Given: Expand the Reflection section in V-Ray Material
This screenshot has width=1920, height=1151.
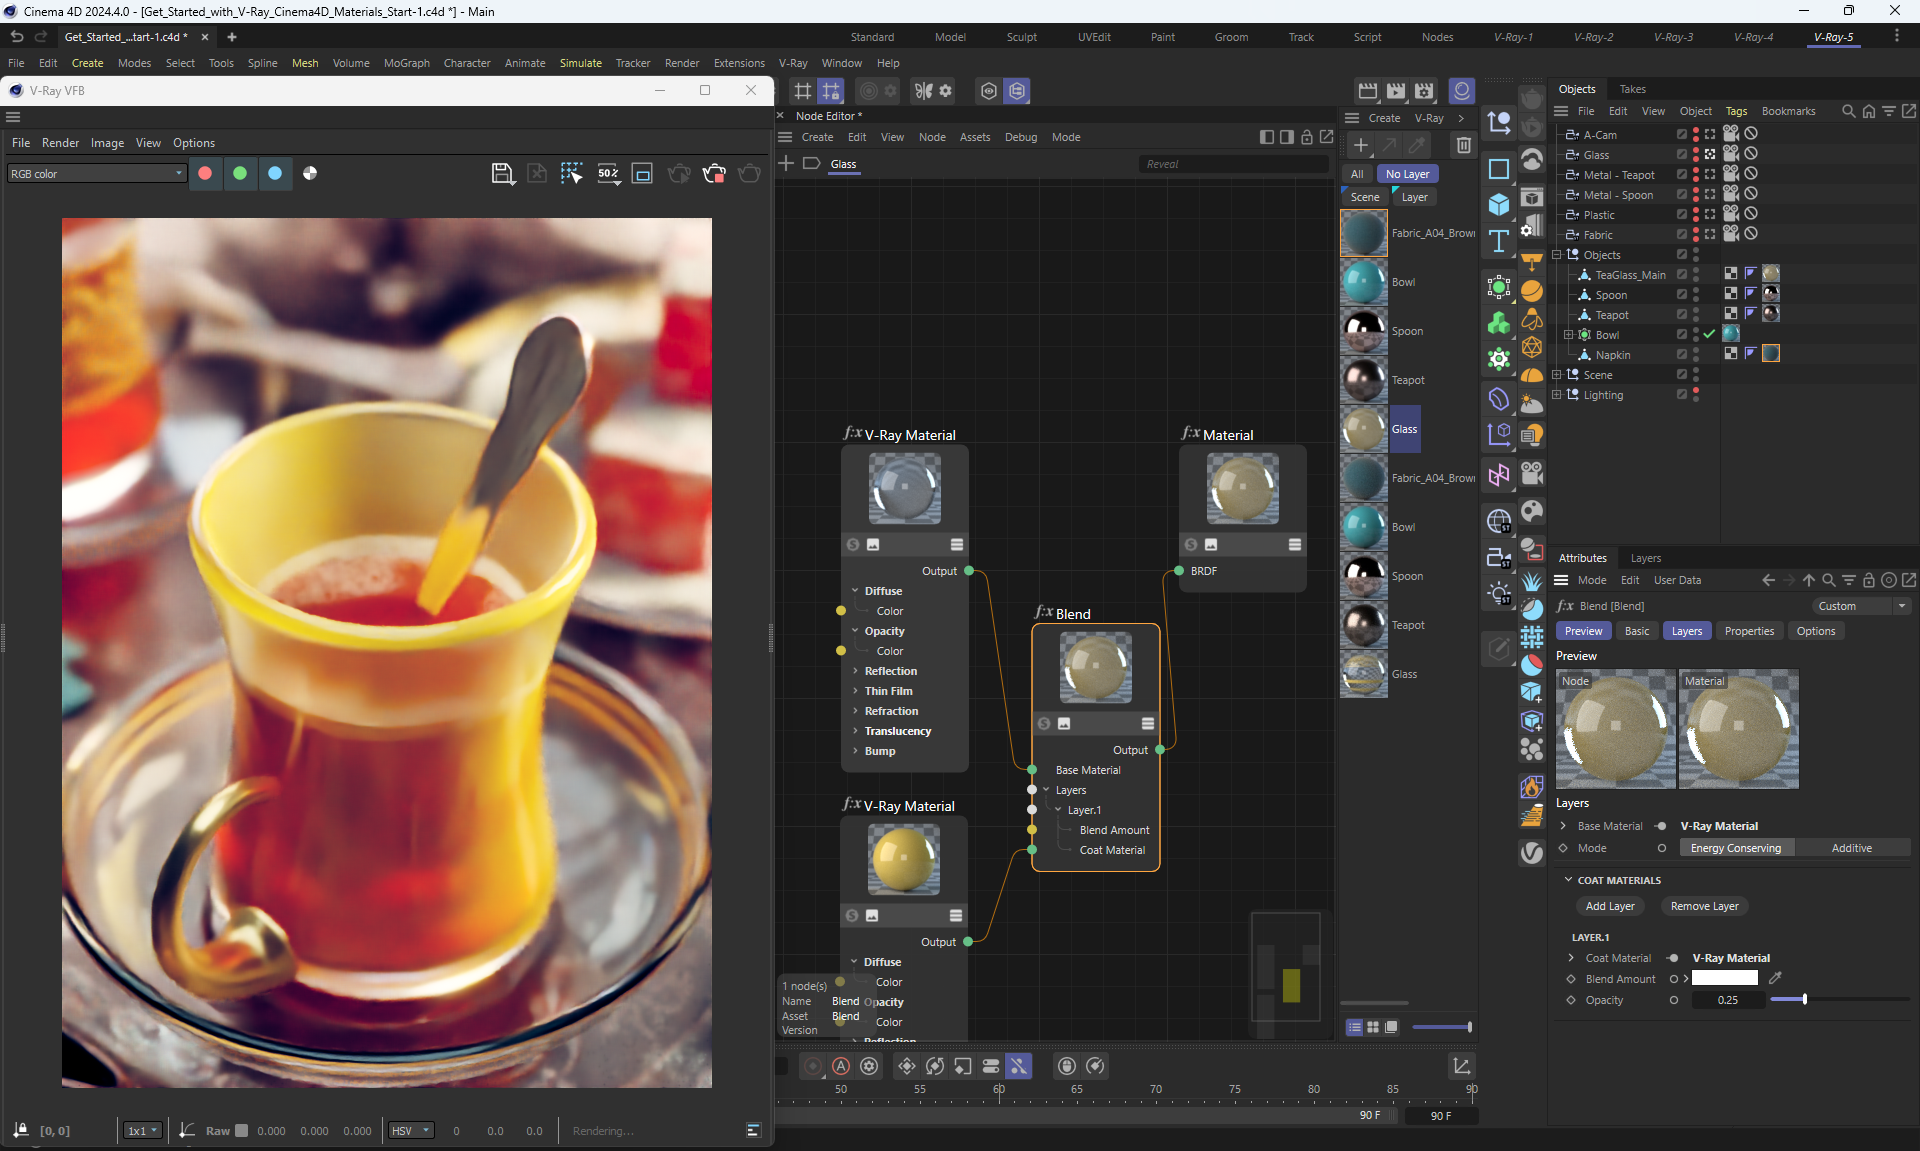Looking at the screenshot, I should 856,671.
